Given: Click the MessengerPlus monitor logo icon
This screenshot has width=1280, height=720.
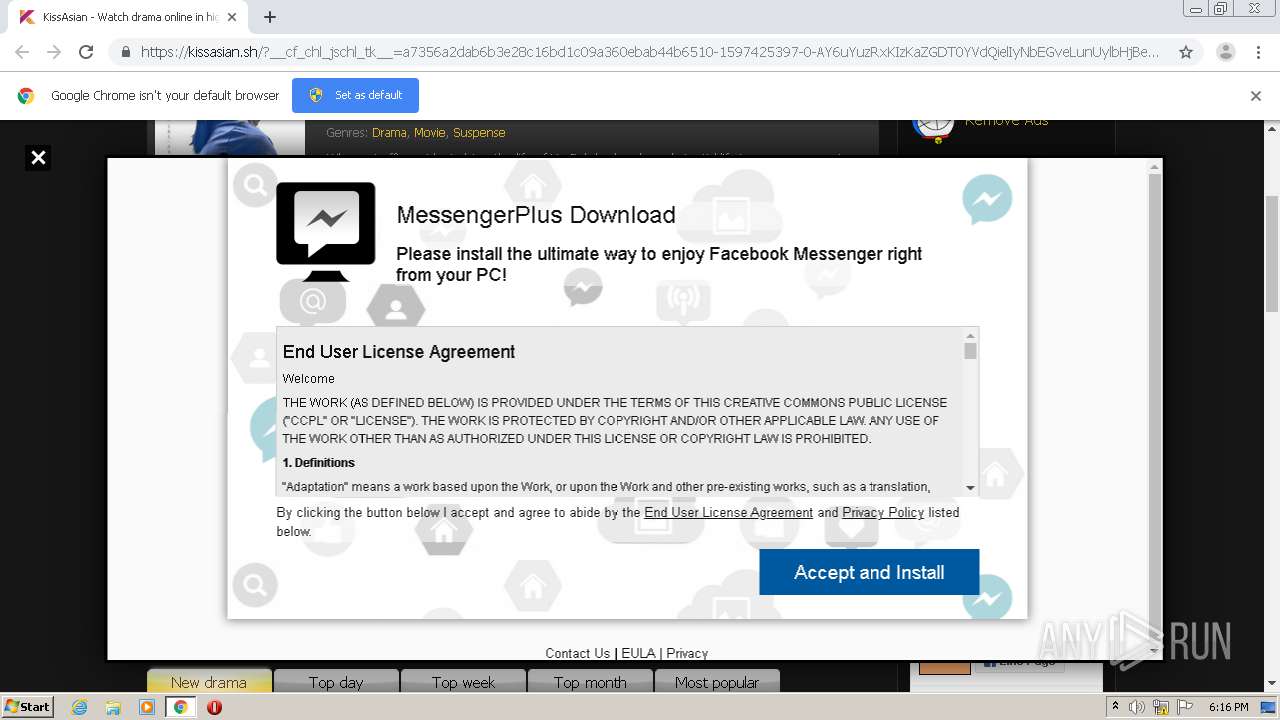Looking at the screenshot, I should tap(326, 231).
